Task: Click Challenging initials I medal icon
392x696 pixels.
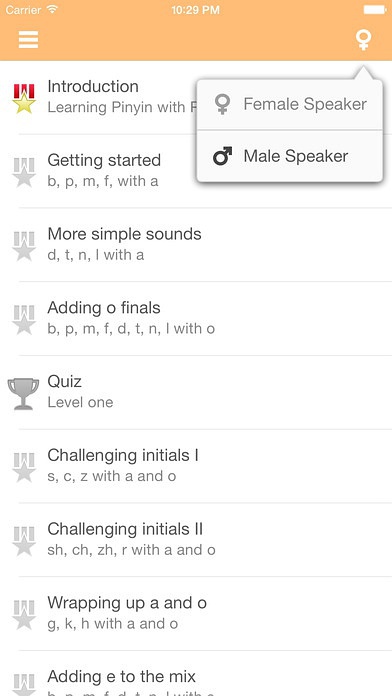Action: pos(24,467)
